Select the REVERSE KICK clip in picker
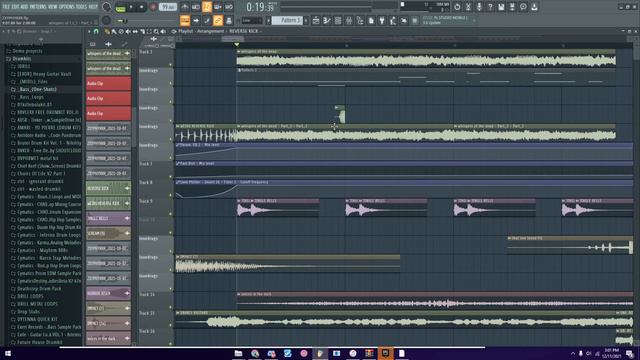This screenshot has width=640, height=360. (108, 188)
